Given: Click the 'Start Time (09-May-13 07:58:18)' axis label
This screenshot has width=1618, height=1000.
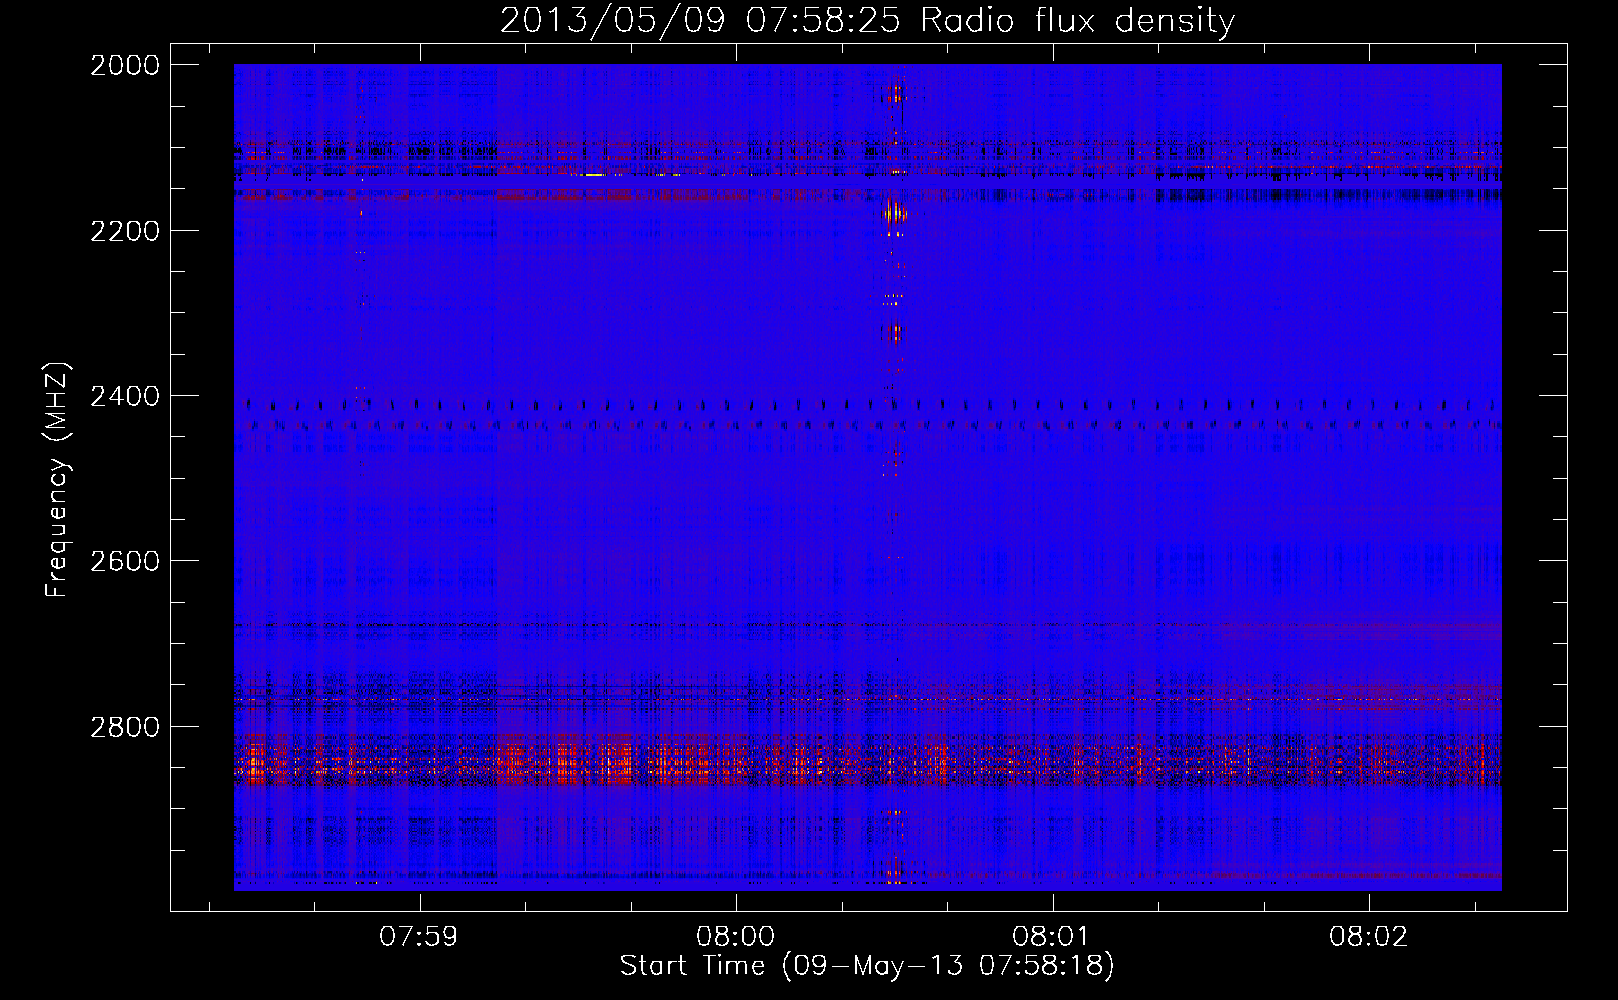Looking at the screenshot, I should (867, 965).
